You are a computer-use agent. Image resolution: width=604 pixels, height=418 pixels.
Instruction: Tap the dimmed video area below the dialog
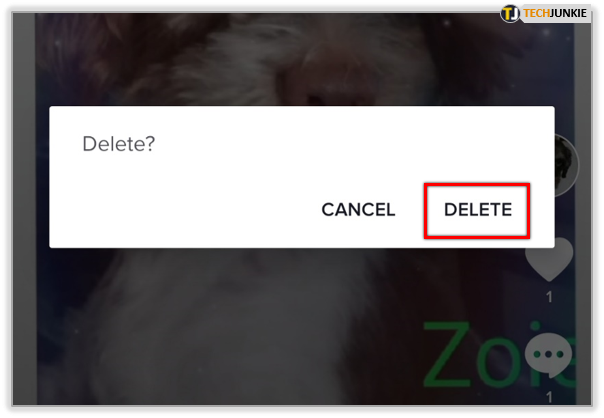(x=270, y=326)
